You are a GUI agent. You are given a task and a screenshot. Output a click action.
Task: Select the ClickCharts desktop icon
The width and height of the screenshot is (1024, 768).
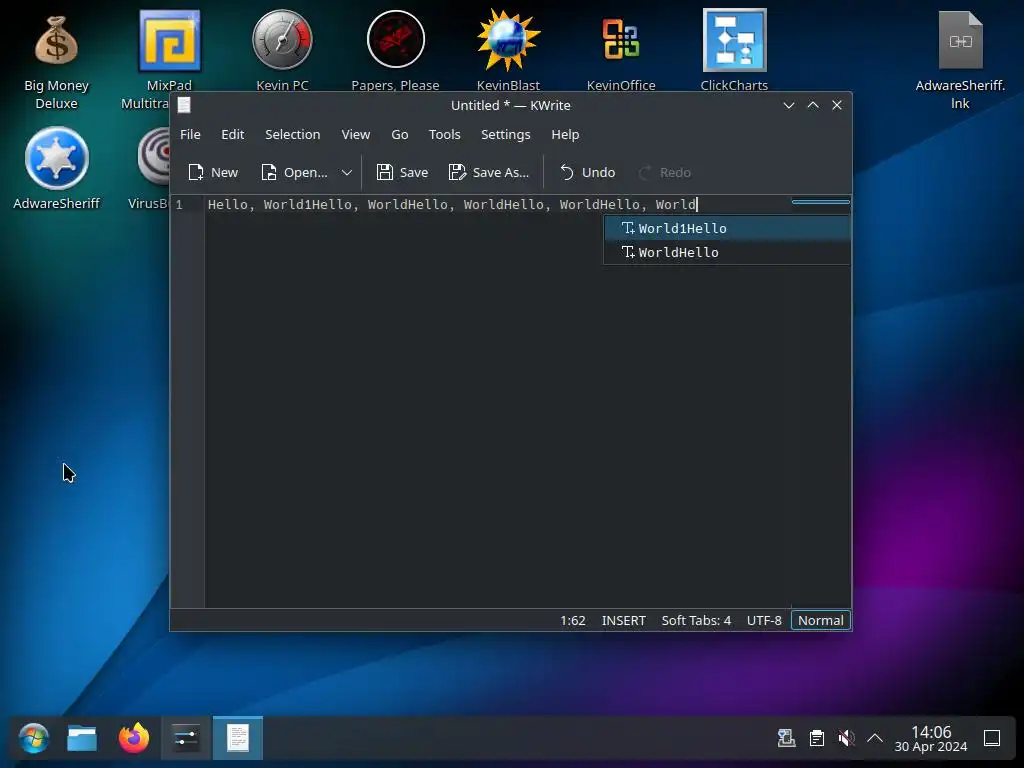pyautogui.click(x=734, y=51)
